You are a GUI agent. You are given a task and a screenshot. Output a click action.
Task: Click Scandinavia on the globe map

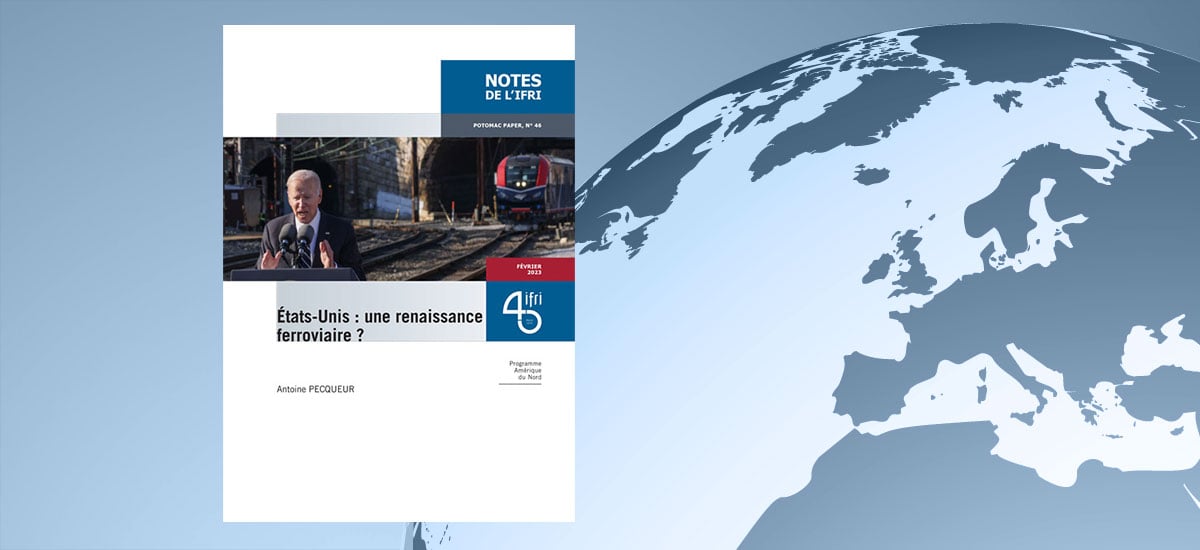coord(1010,200)
